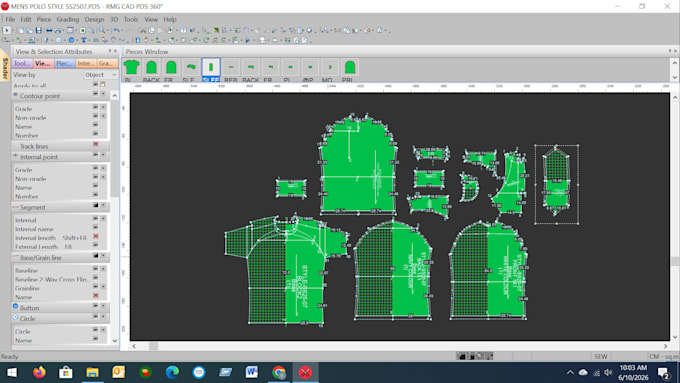This screenshot has height=383, width=680.
Task: Click the scissors Cut toolbar icon
Action: click(143, 30)
